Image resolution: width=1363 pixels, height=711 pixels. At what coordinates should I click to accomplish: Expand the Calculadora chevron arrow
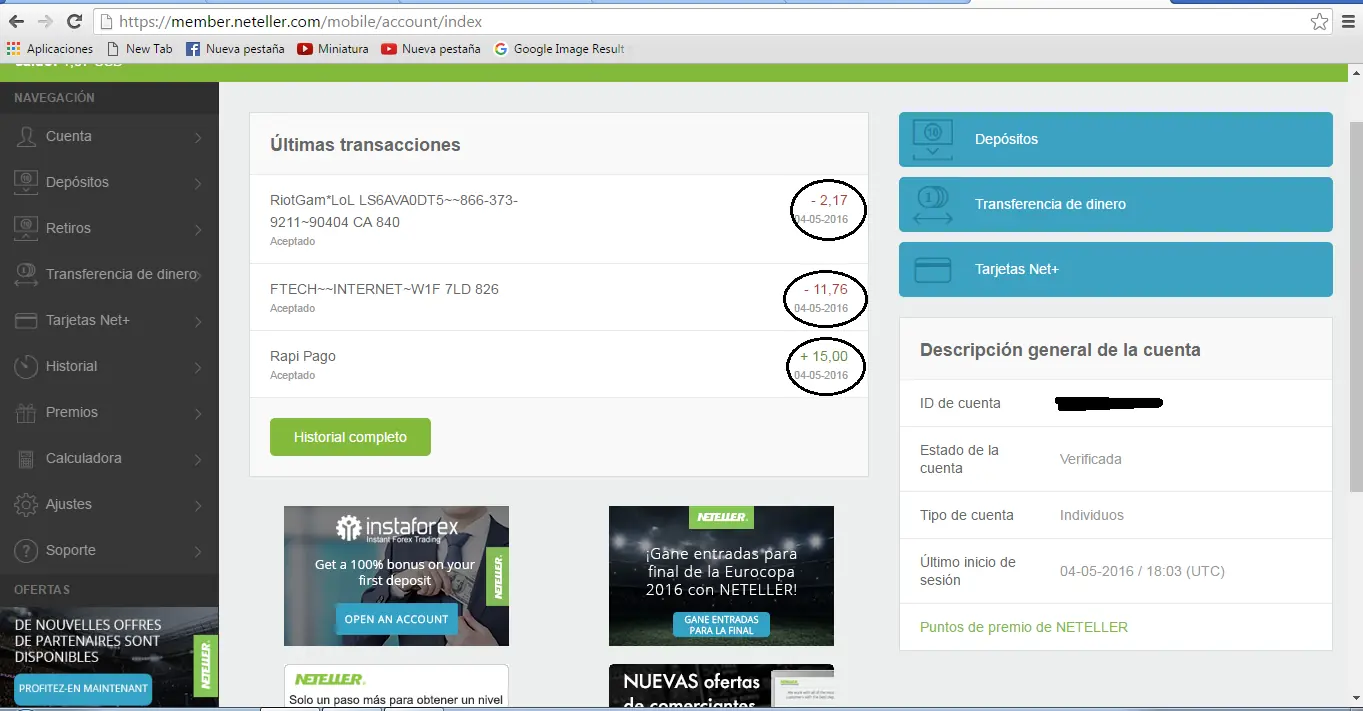(198, 459)
